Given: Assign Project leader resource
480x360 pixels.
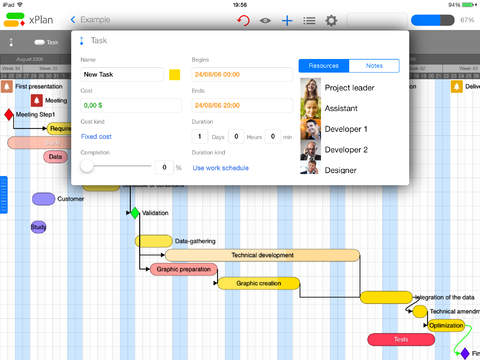Looking at the screenshot, I should point(349,88).
